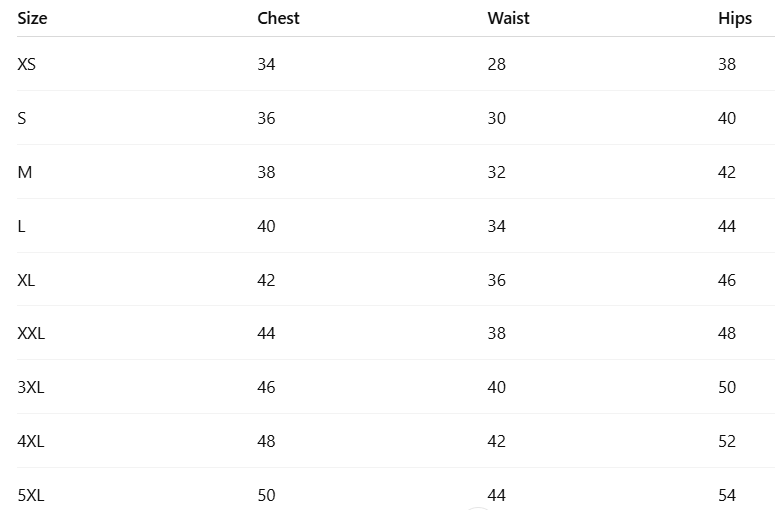Viewport: 775px width, 510px height.
Task: Select the L size row label
Action: tap(21, 226)
